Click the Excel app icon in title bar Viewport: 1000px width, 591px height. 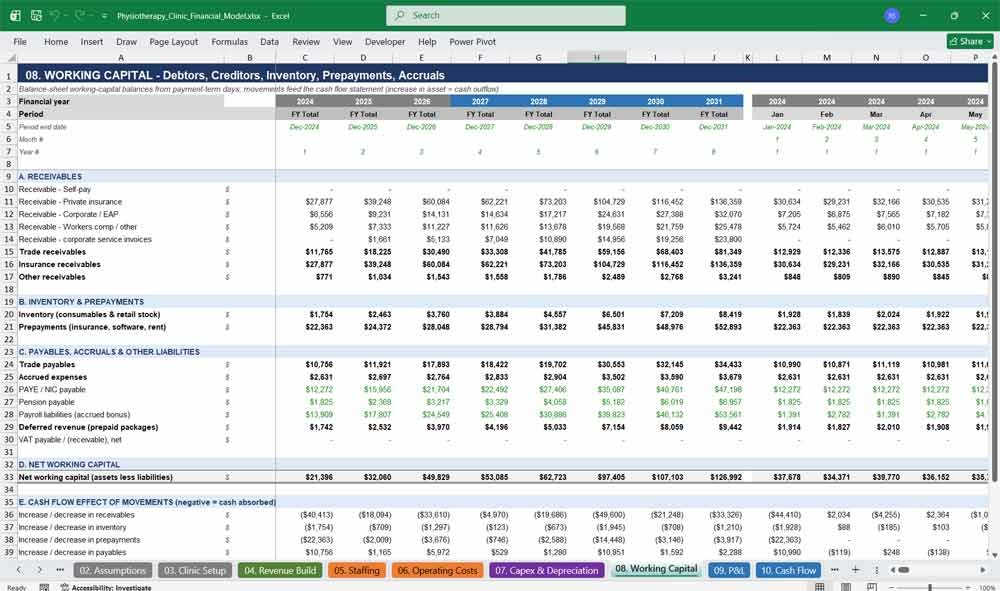click(x=15, y=15)
